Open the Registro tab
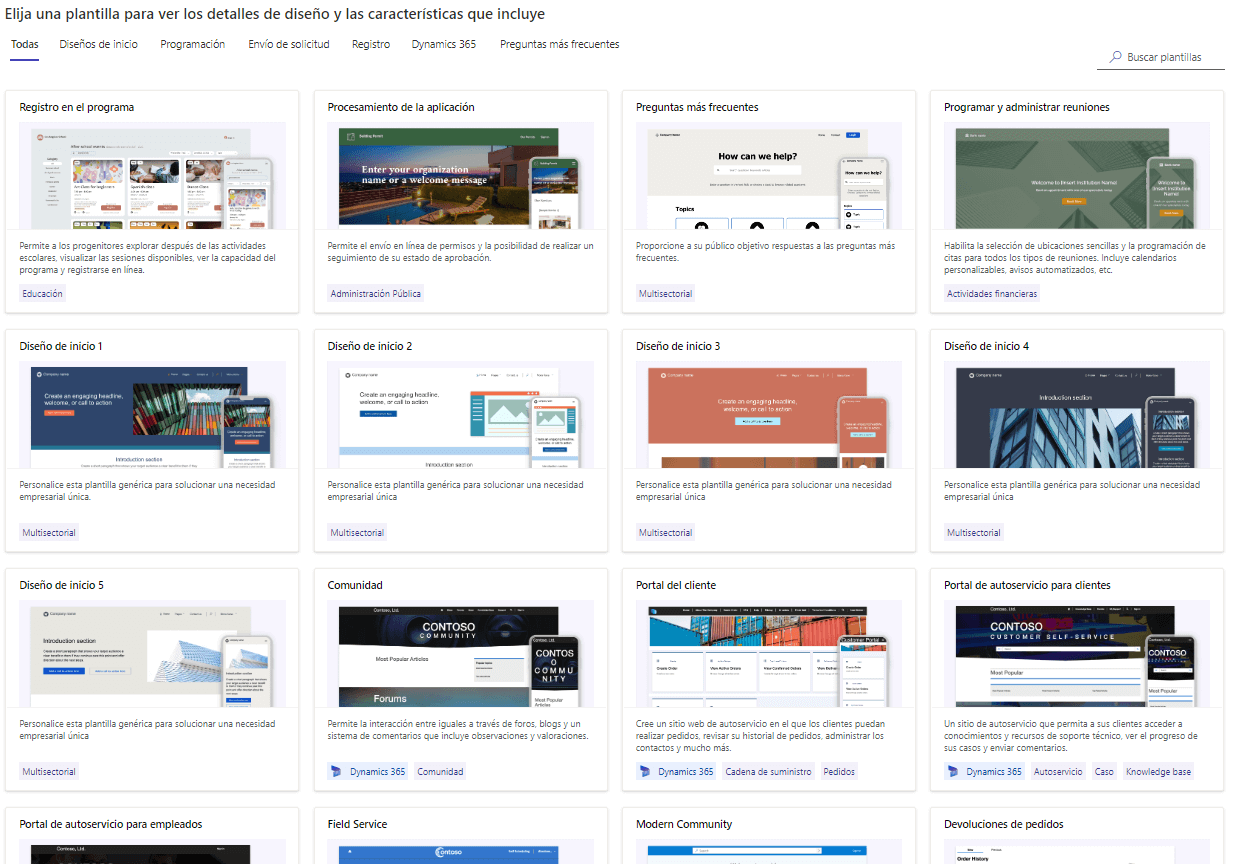The height and width of the screenshot is (864, 1234). click(x=371, y=44)
